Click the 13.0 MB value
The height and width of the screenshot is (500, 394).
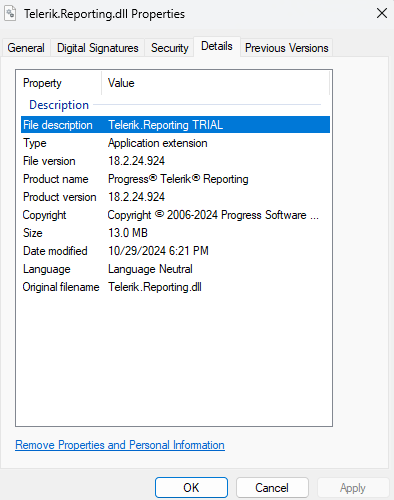pos(128,233)
